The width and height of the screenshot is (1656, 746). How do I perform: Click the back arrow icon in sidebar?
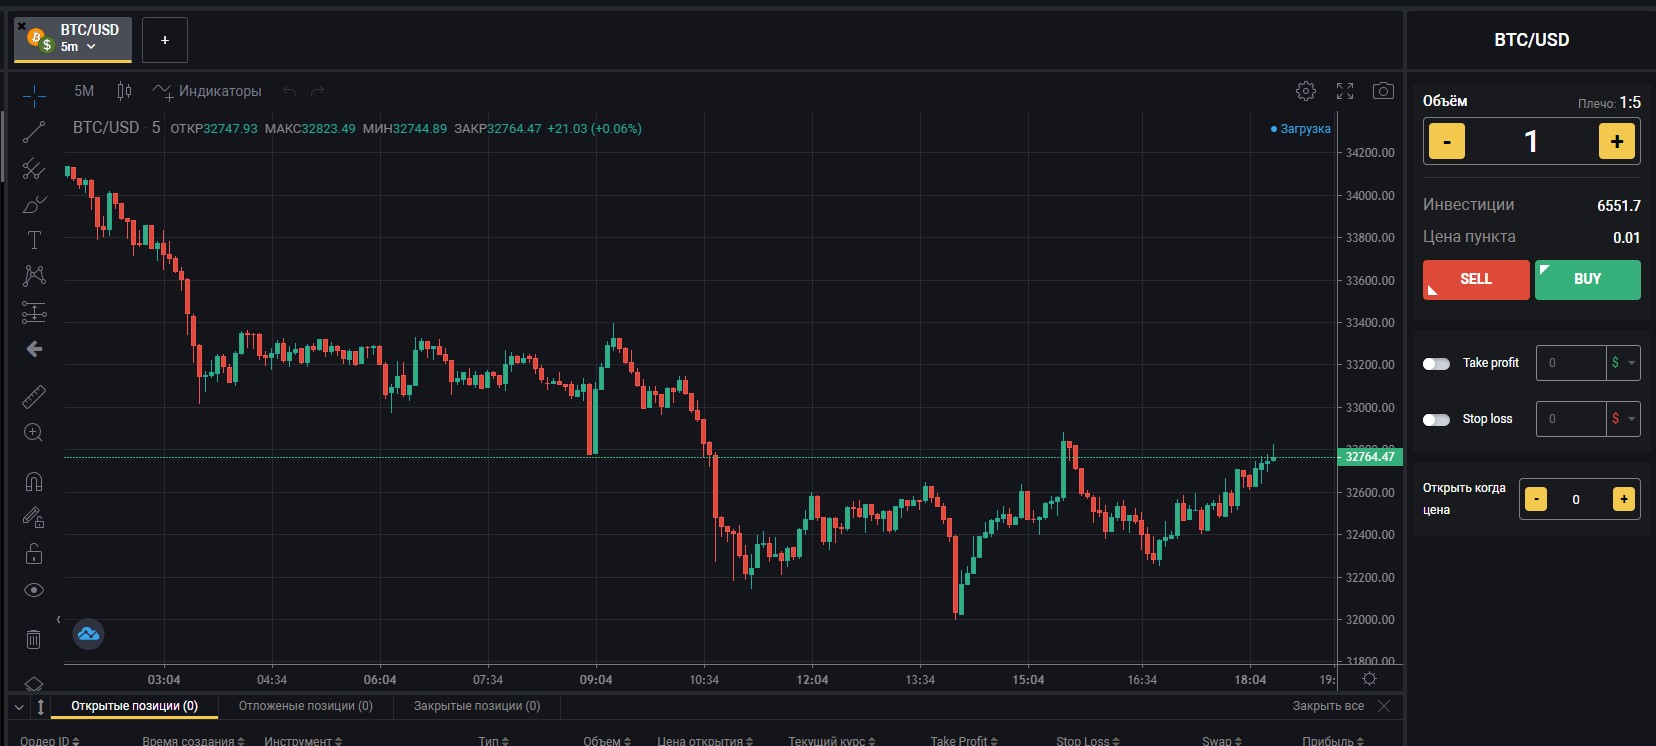click(34, 349)
